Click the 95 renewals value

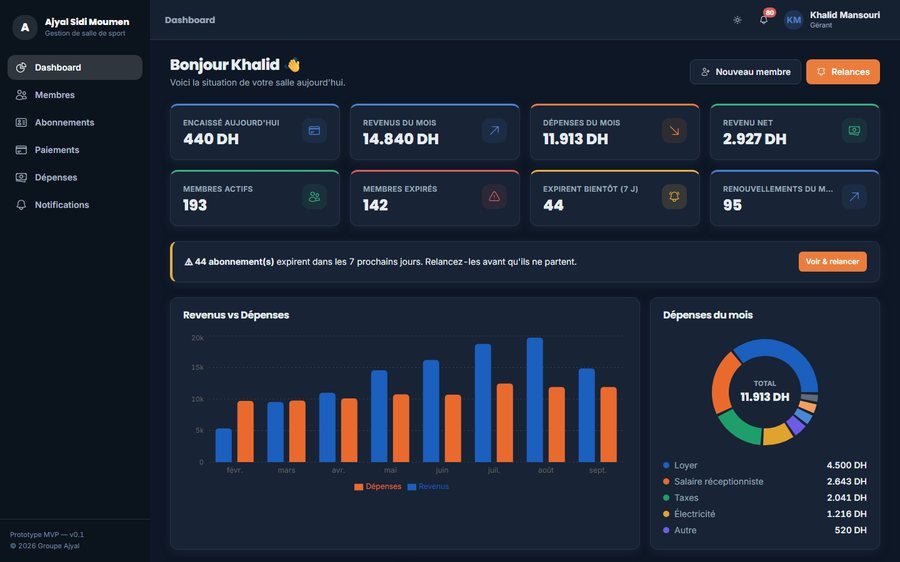[732, 206]
